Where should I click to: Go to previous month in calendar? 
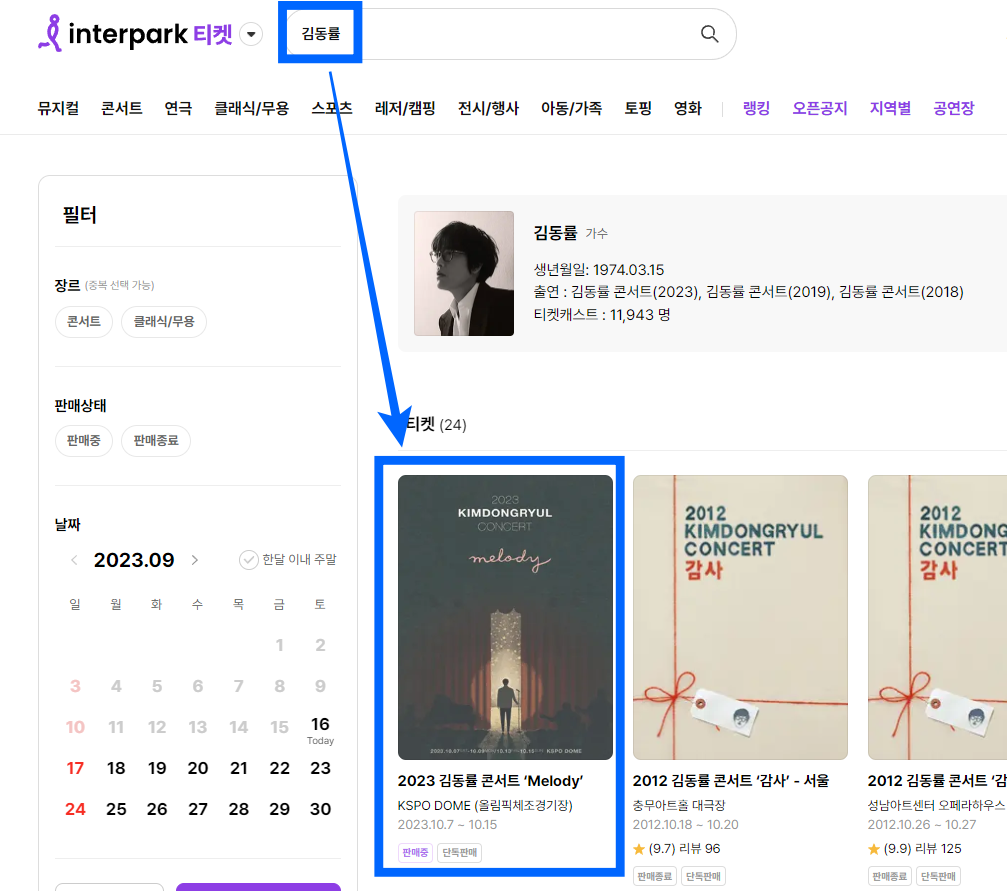click(74, 560)
